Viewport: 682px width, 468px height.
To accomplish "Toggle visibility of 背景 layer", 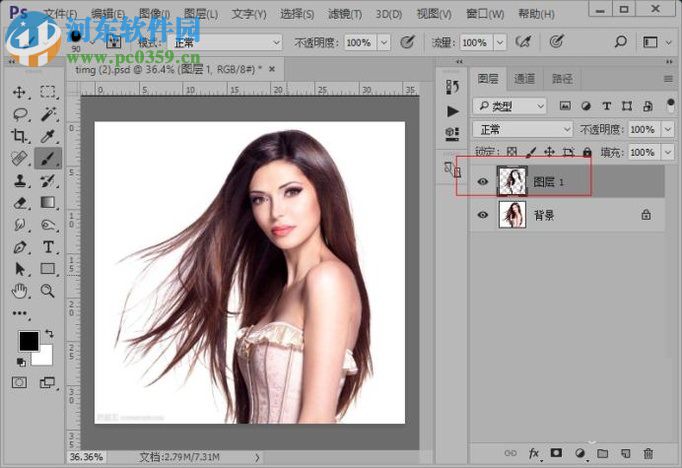I will [x=483, y=214].
